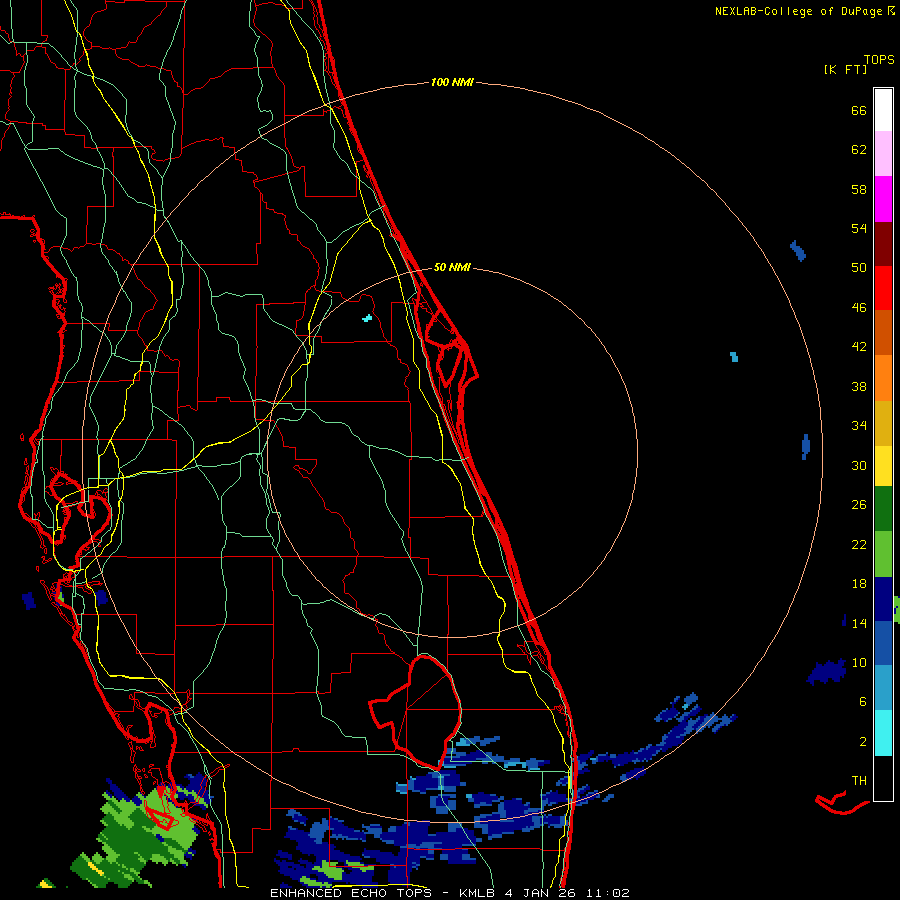Image resolution: width=900 pixels, height=900 pixels.
Task: Click the 22 value on the legend
Action: click(859, 544)
